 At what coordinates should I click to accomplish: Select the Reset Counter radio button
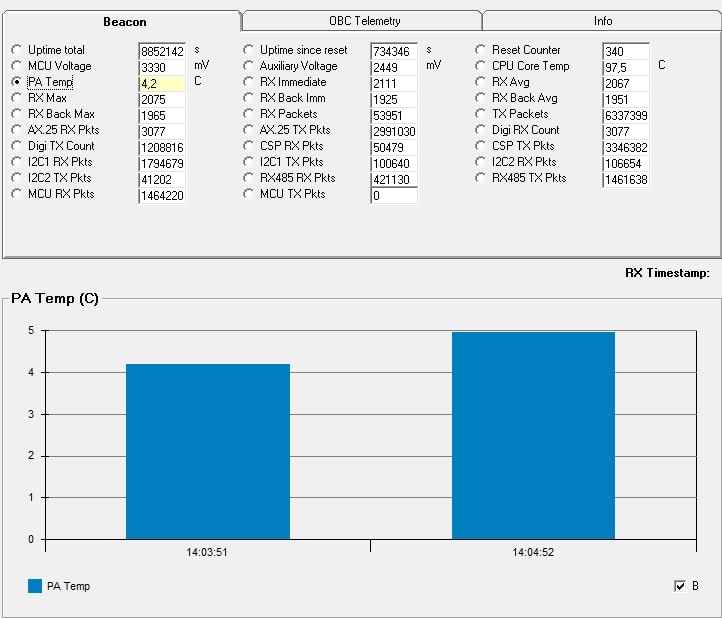coord(481,50)
